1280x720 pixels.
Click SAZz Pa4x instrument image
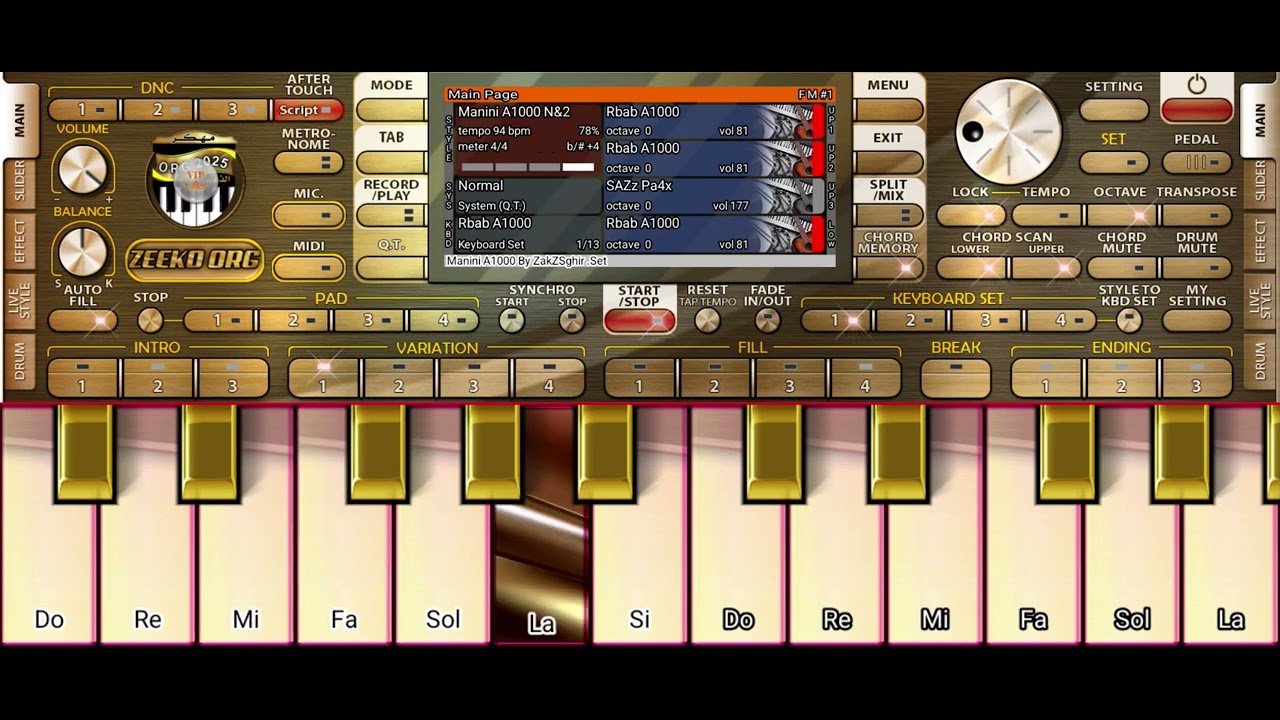tap(785, 196)
